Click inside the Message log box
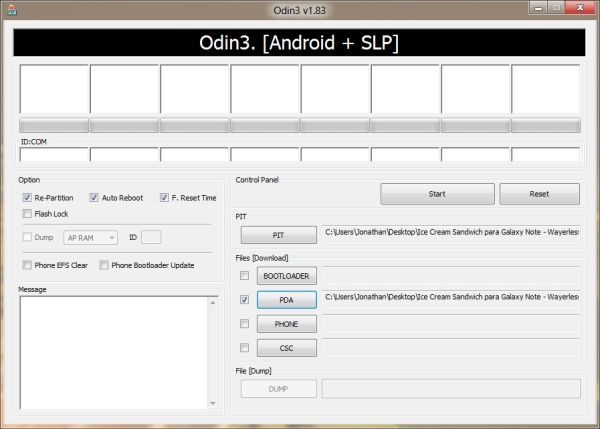The width and height of the screenshot is (600, 429). click(114, 352)
